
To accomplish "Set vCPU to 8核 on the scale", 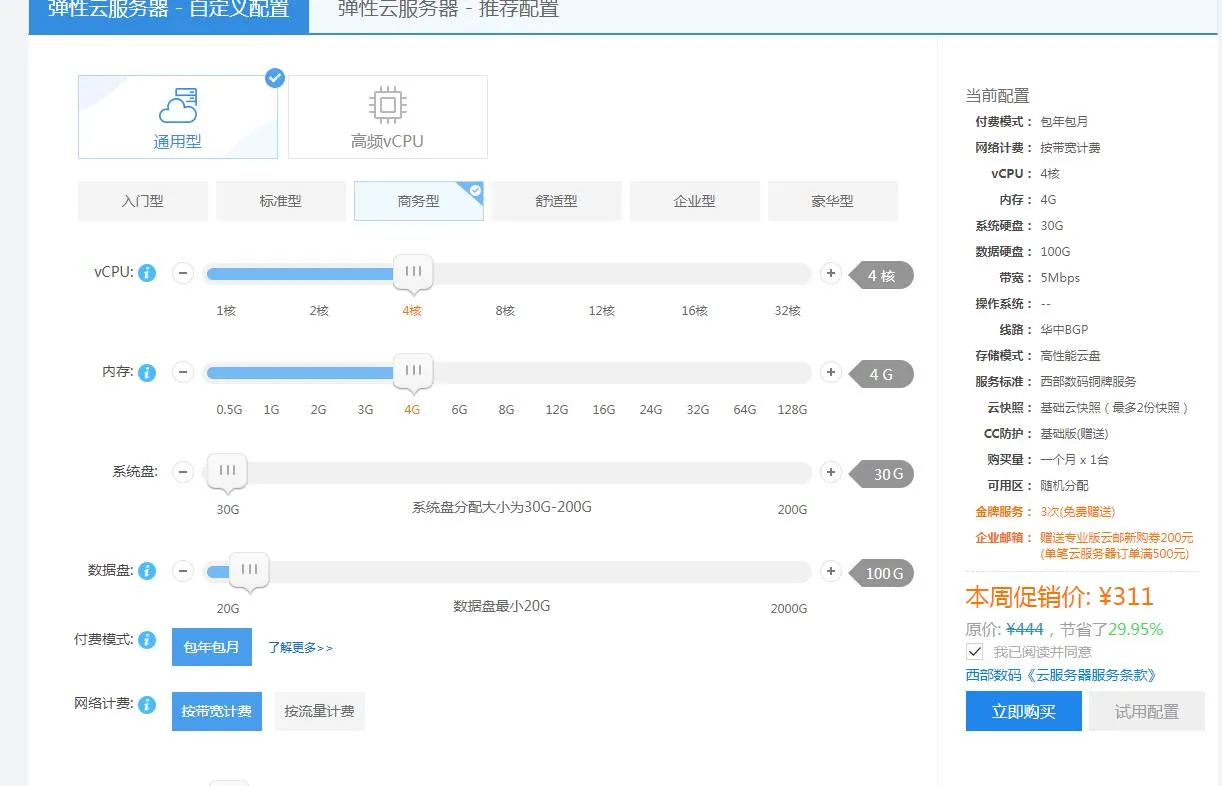I will tap(505, 311).
